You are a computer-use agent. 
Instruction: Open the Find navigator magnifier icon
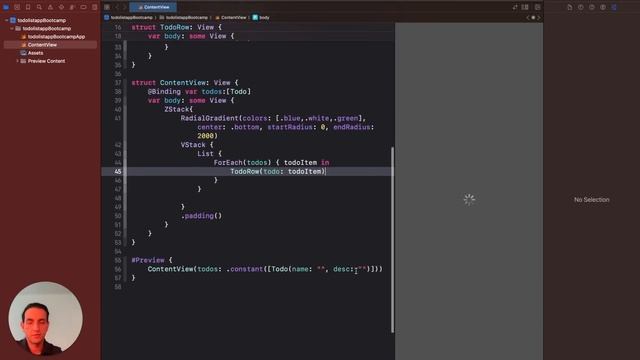39,7
